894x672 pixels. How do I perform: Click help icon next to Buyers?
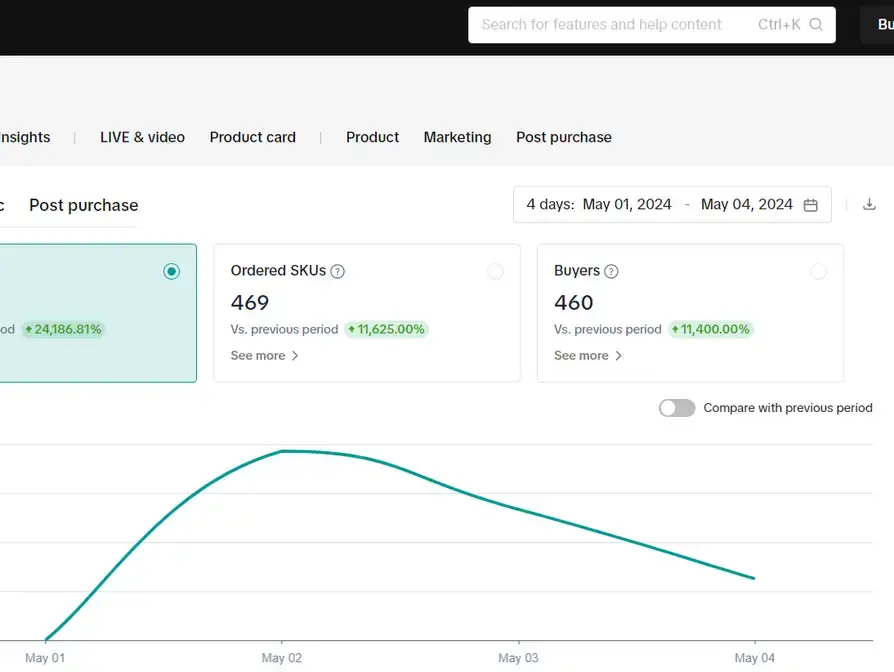pyautogui.click(x=612, y=271)
